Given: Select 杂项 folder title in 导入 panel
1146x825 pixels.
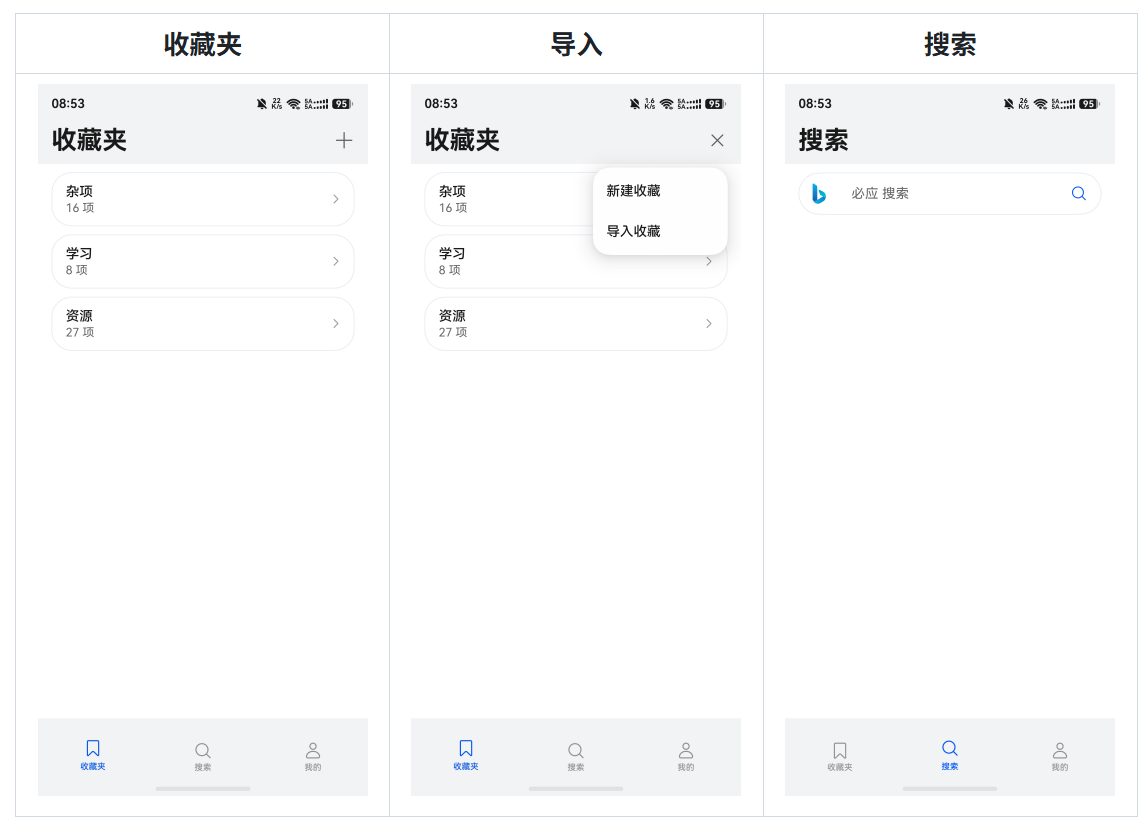Looking at the screenshot, I should [452, 191].
